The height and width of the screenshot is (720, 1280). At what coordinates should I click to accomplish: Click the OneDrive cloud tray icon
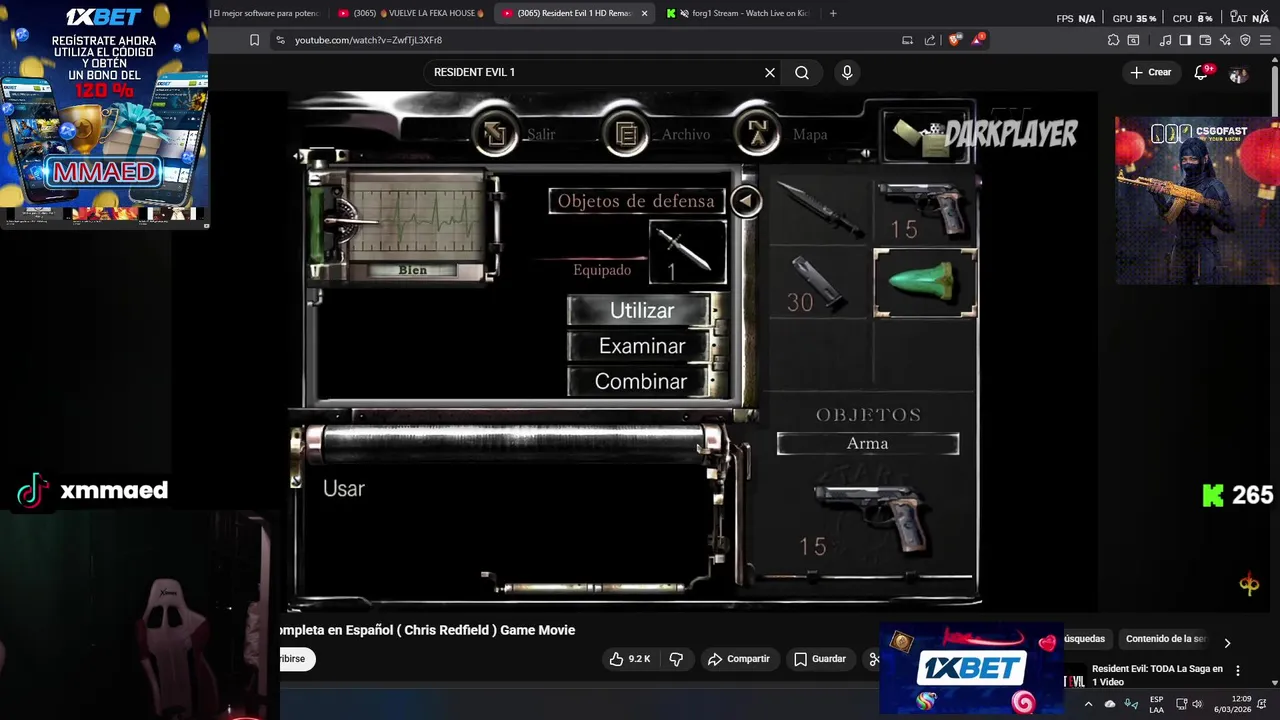[1110, 704]
